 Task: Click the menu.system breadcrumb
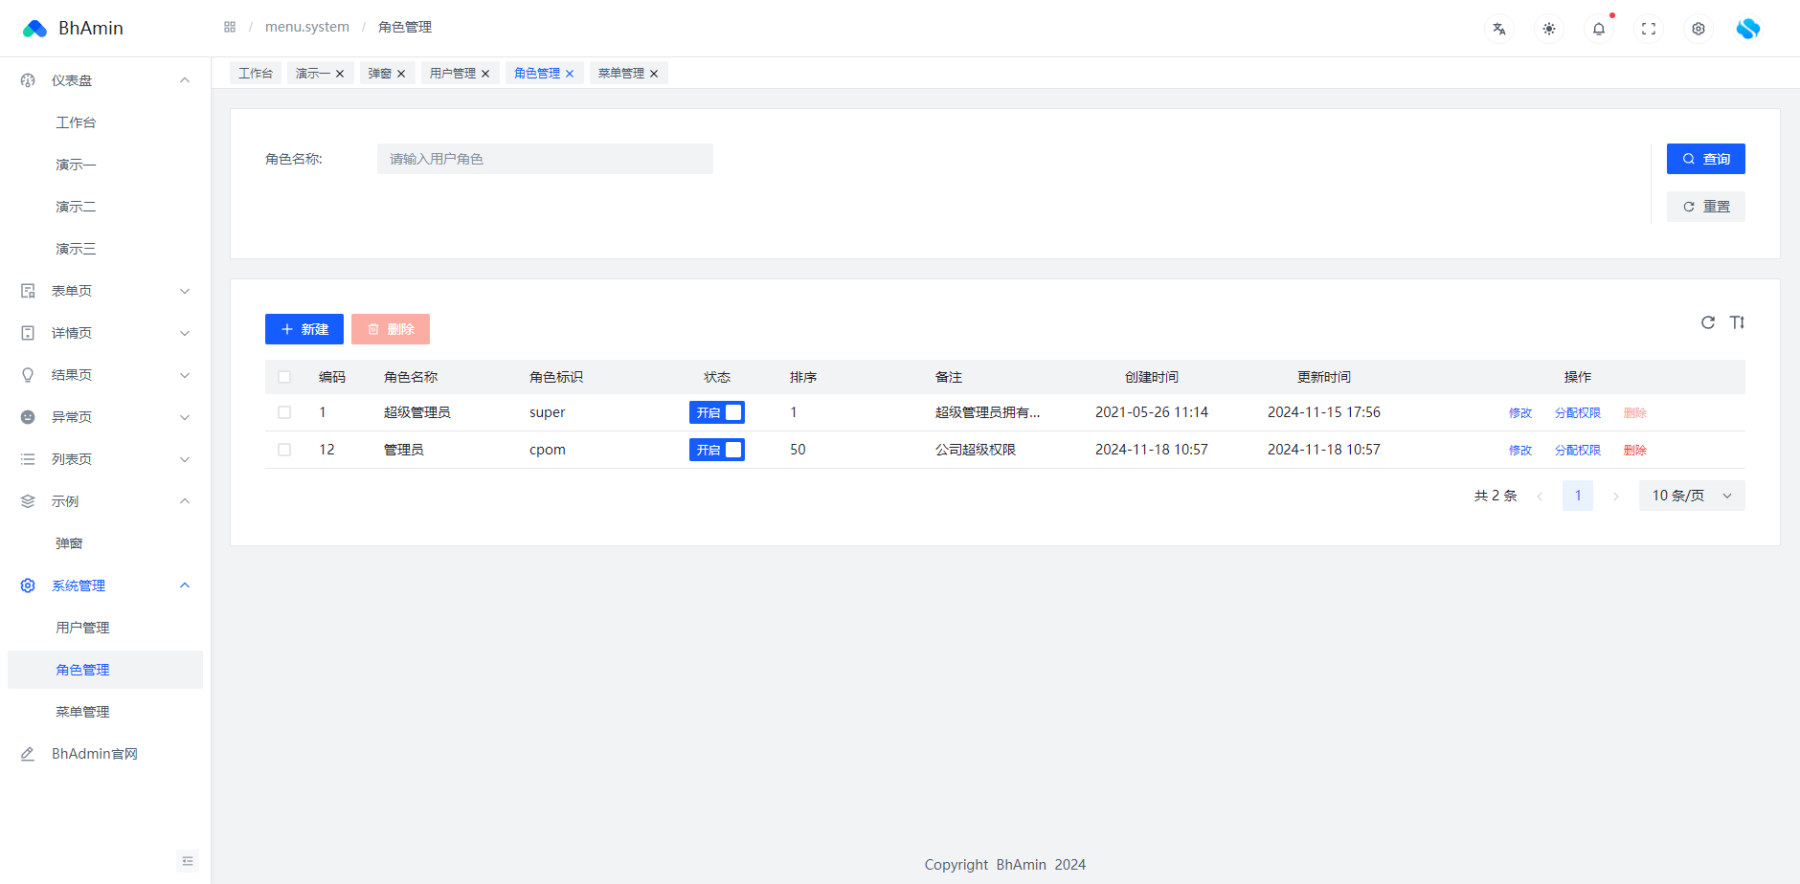[307, 27]
